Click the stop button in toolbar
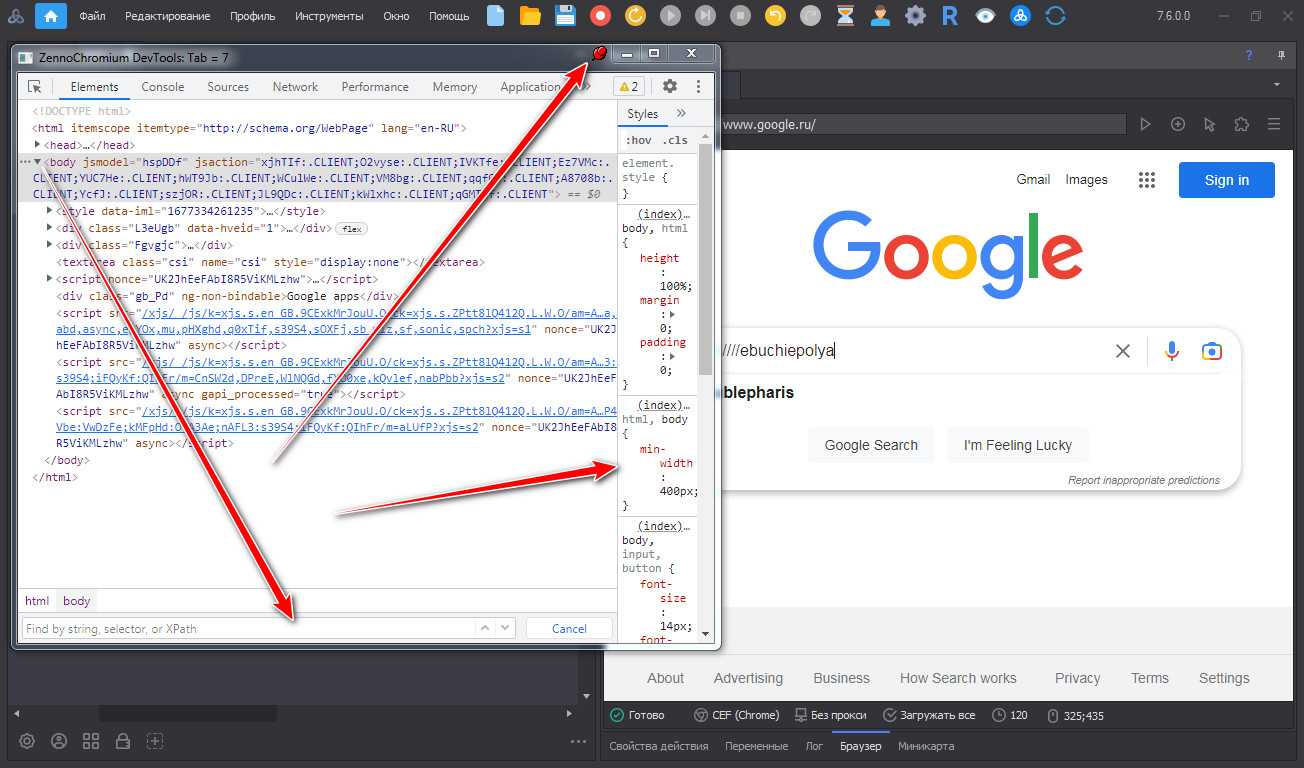The height and width of the screenshot is (768, 1304). [740, 16]
